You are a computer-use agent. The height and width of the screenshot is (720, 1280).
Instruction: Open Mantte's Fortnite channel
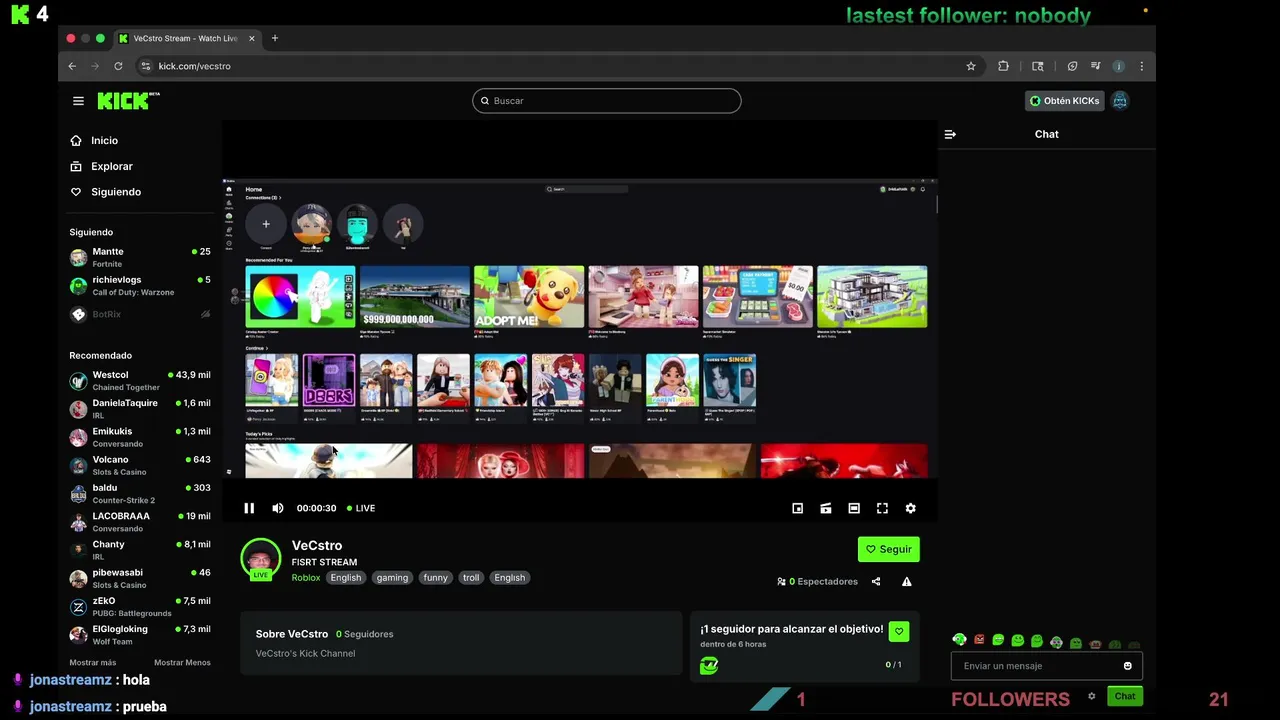(x=140, y=257)
